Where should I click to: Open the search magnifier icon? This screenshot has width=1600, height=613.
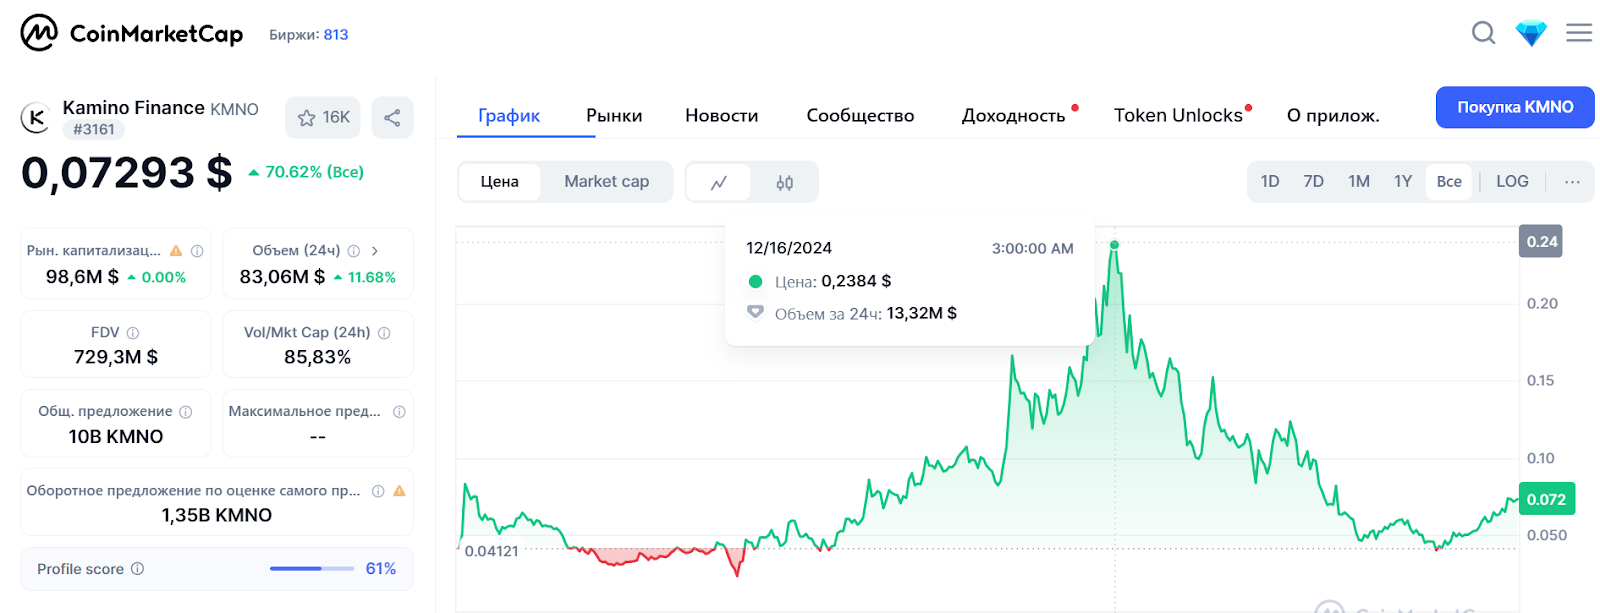point(1483,33)
